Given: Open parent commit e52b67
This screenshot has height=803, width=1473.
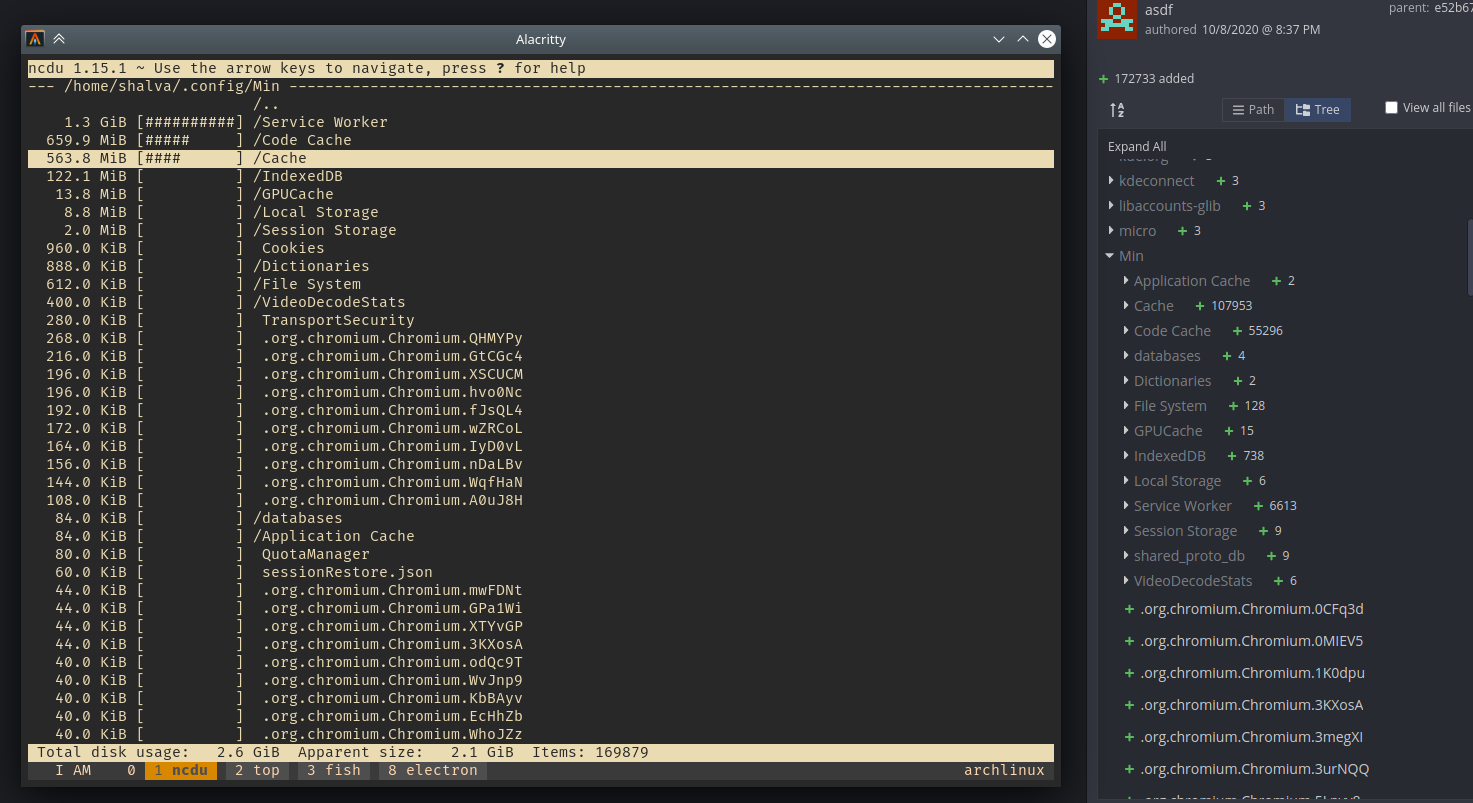Looking at the screenshot, I should 1453,8.
